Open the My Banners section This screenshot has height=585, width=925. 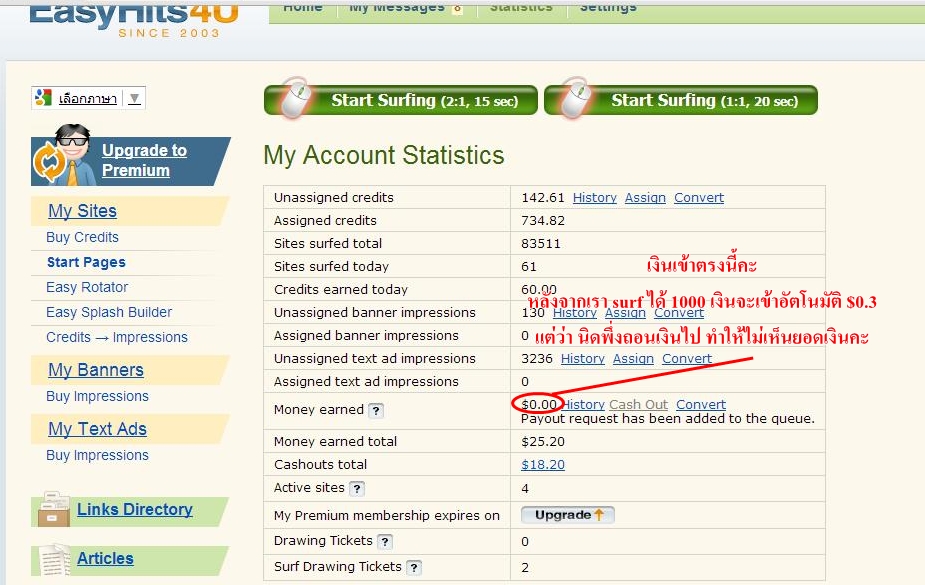coord(96,370)
